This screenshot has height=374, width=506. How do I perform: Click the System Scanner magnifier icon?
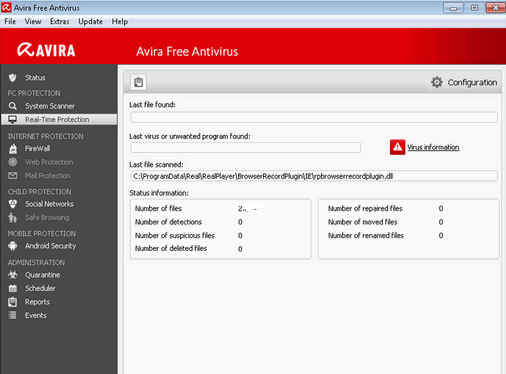[x=13, y=106]
